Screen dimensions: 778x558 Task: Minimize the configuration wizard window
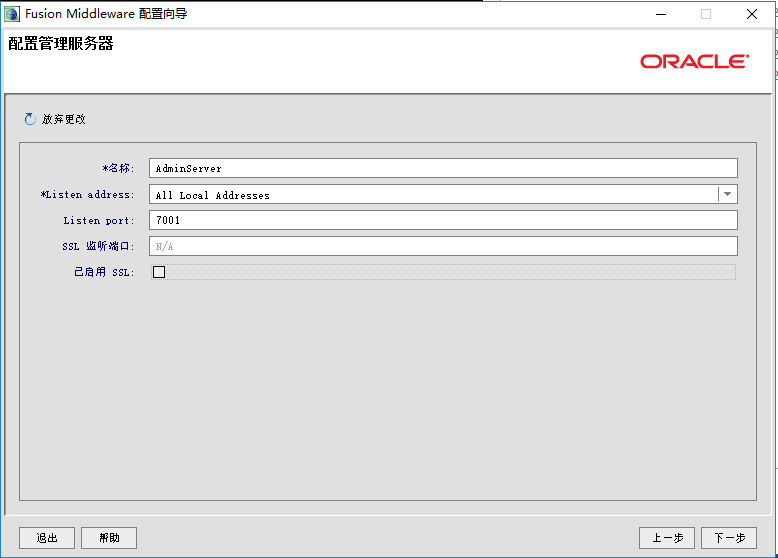point(661,14)
